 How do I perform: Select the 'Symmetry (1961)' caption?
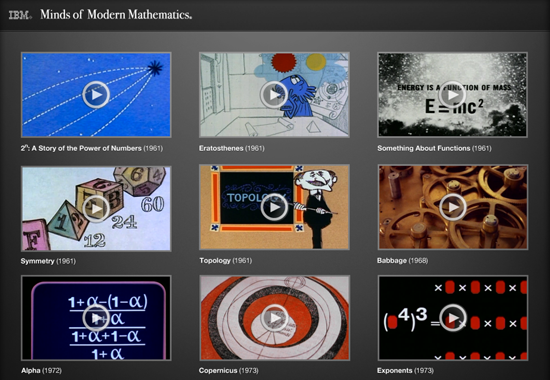[x=48, y=261]
